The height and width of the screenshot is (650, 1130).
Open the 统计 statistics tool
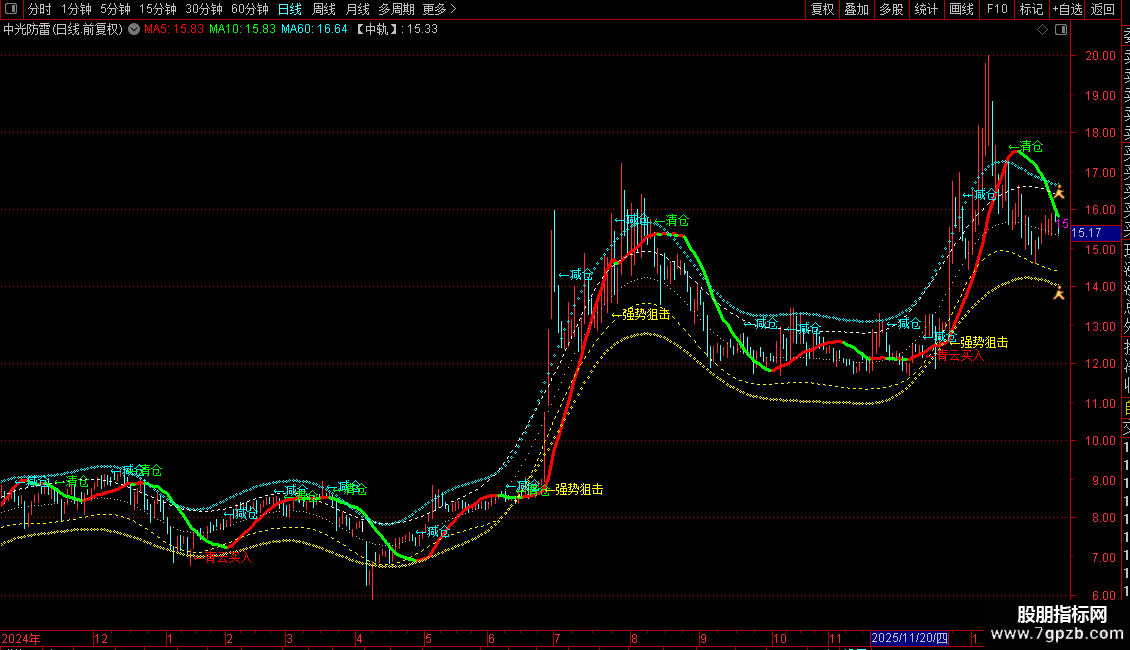[926, 9]
